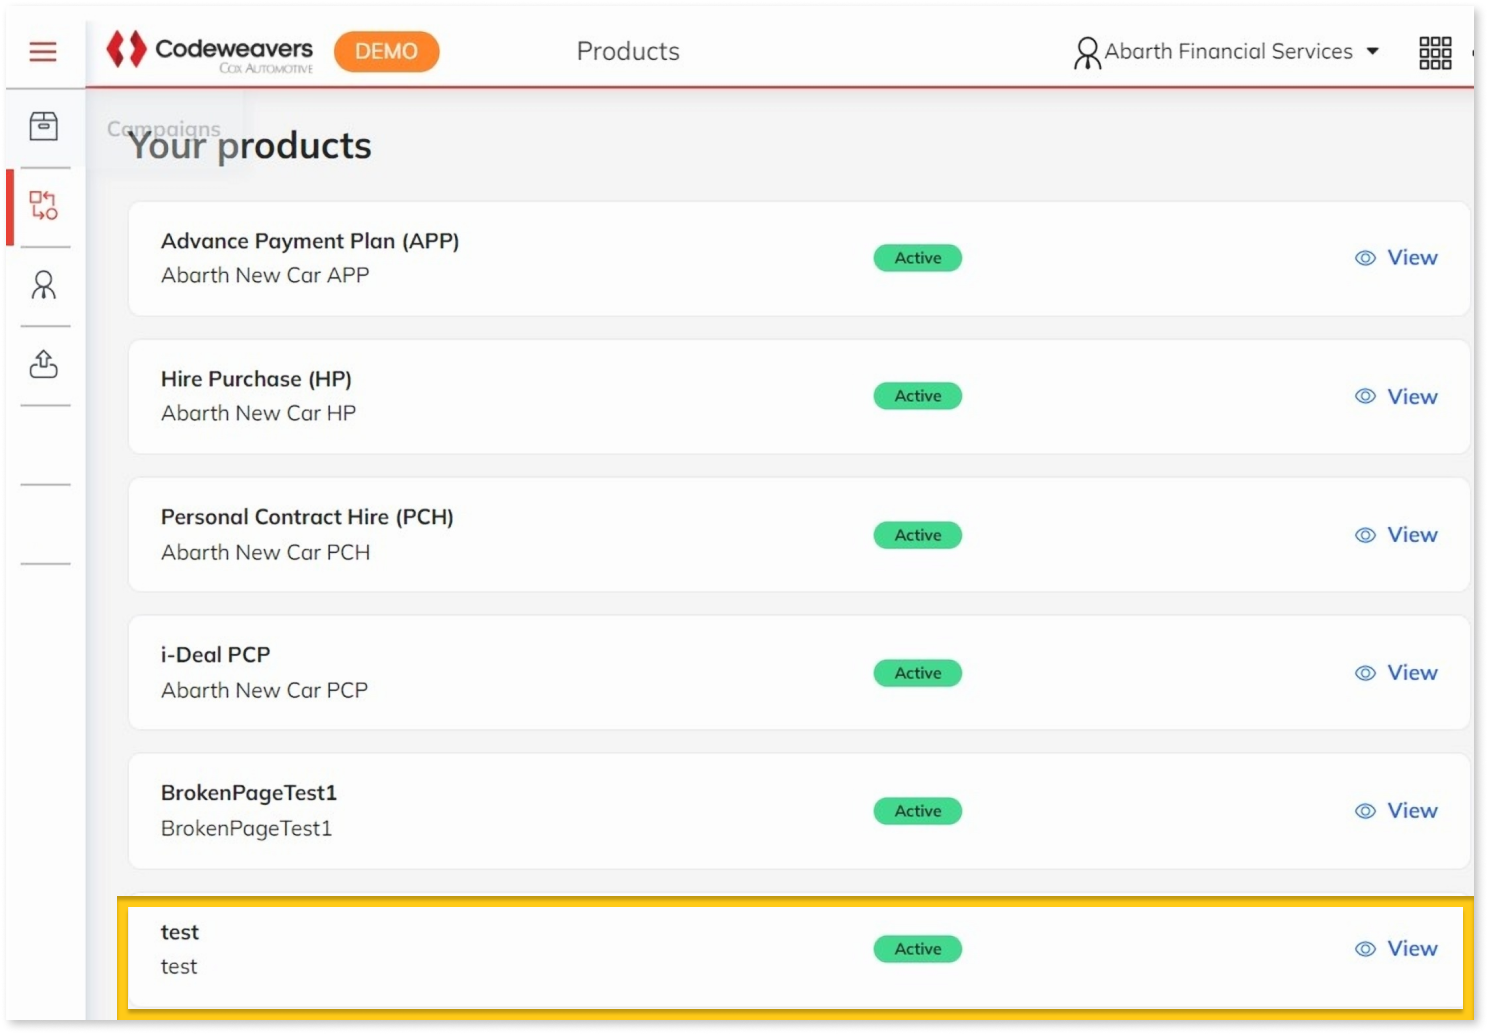Click eye icon for test product
This screenshot has height=1034, width=1488.
pyautogui.click(x=1365, y=949)
